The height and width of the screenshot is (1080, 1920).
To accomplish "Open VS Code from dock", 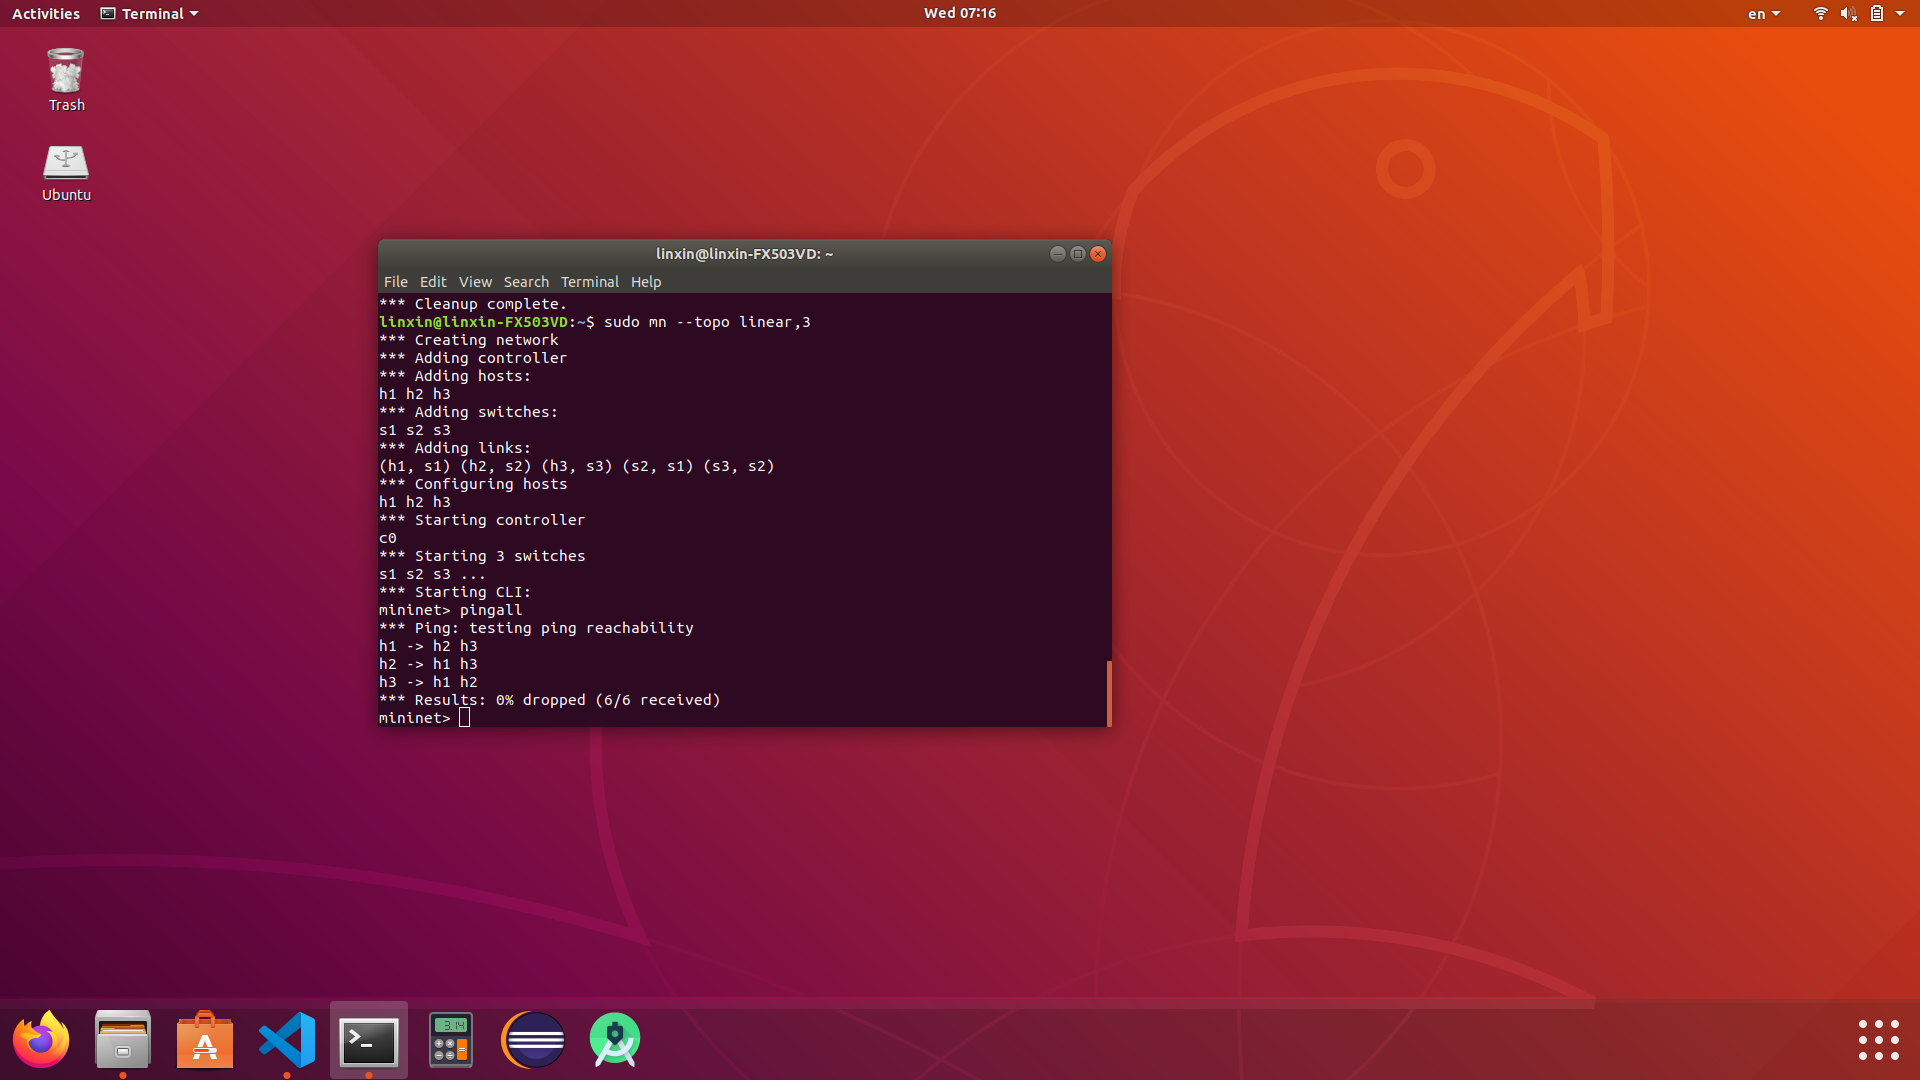I will tap(286, 1040).
